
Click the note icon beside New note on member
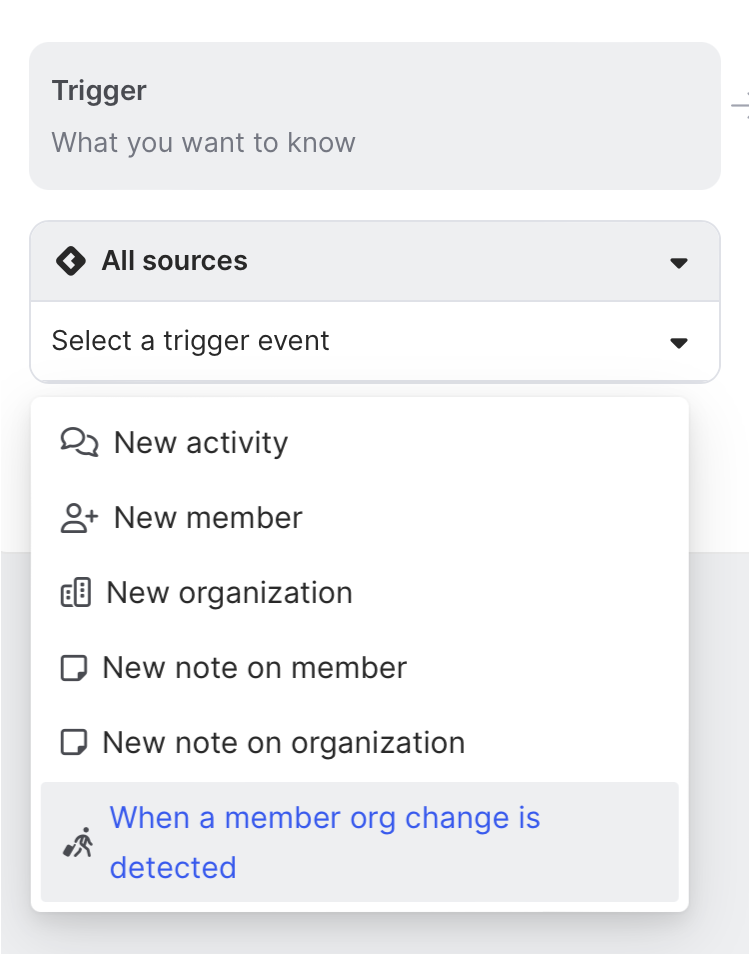[x=73, y=668]
